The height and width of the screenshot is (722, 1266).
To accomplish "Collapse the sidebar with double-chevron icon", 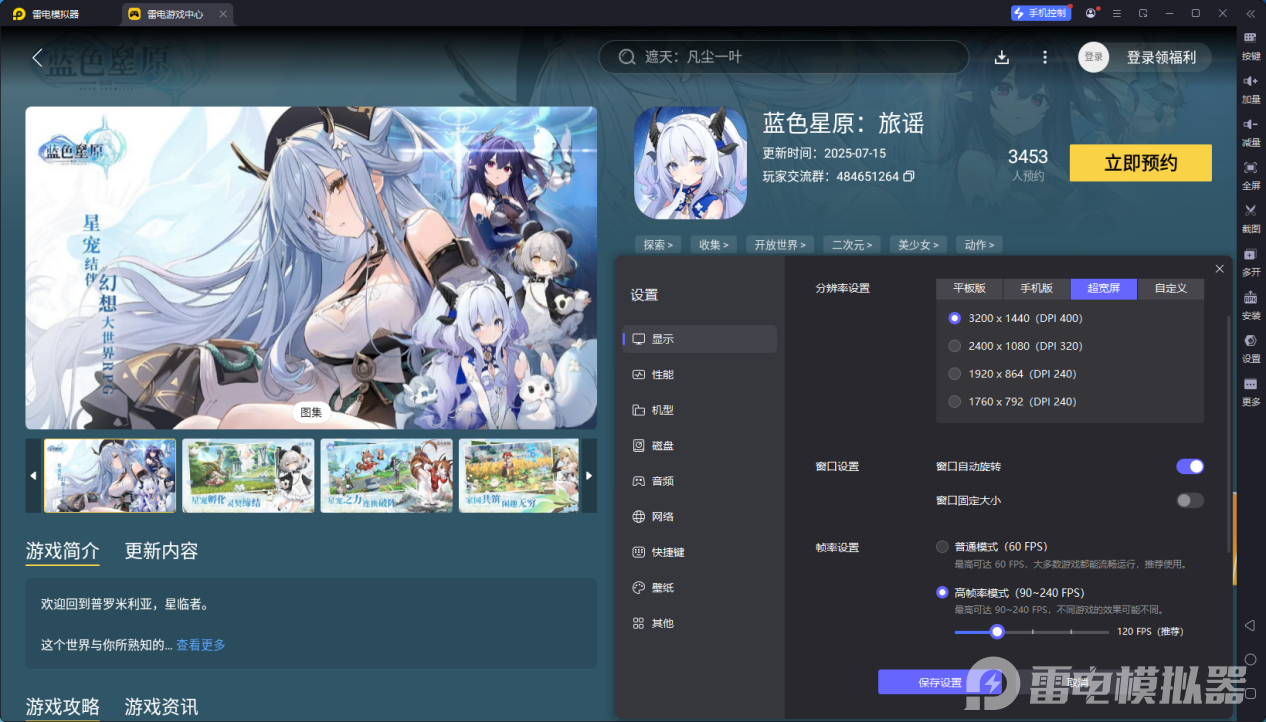I will tap(1250, 13).
